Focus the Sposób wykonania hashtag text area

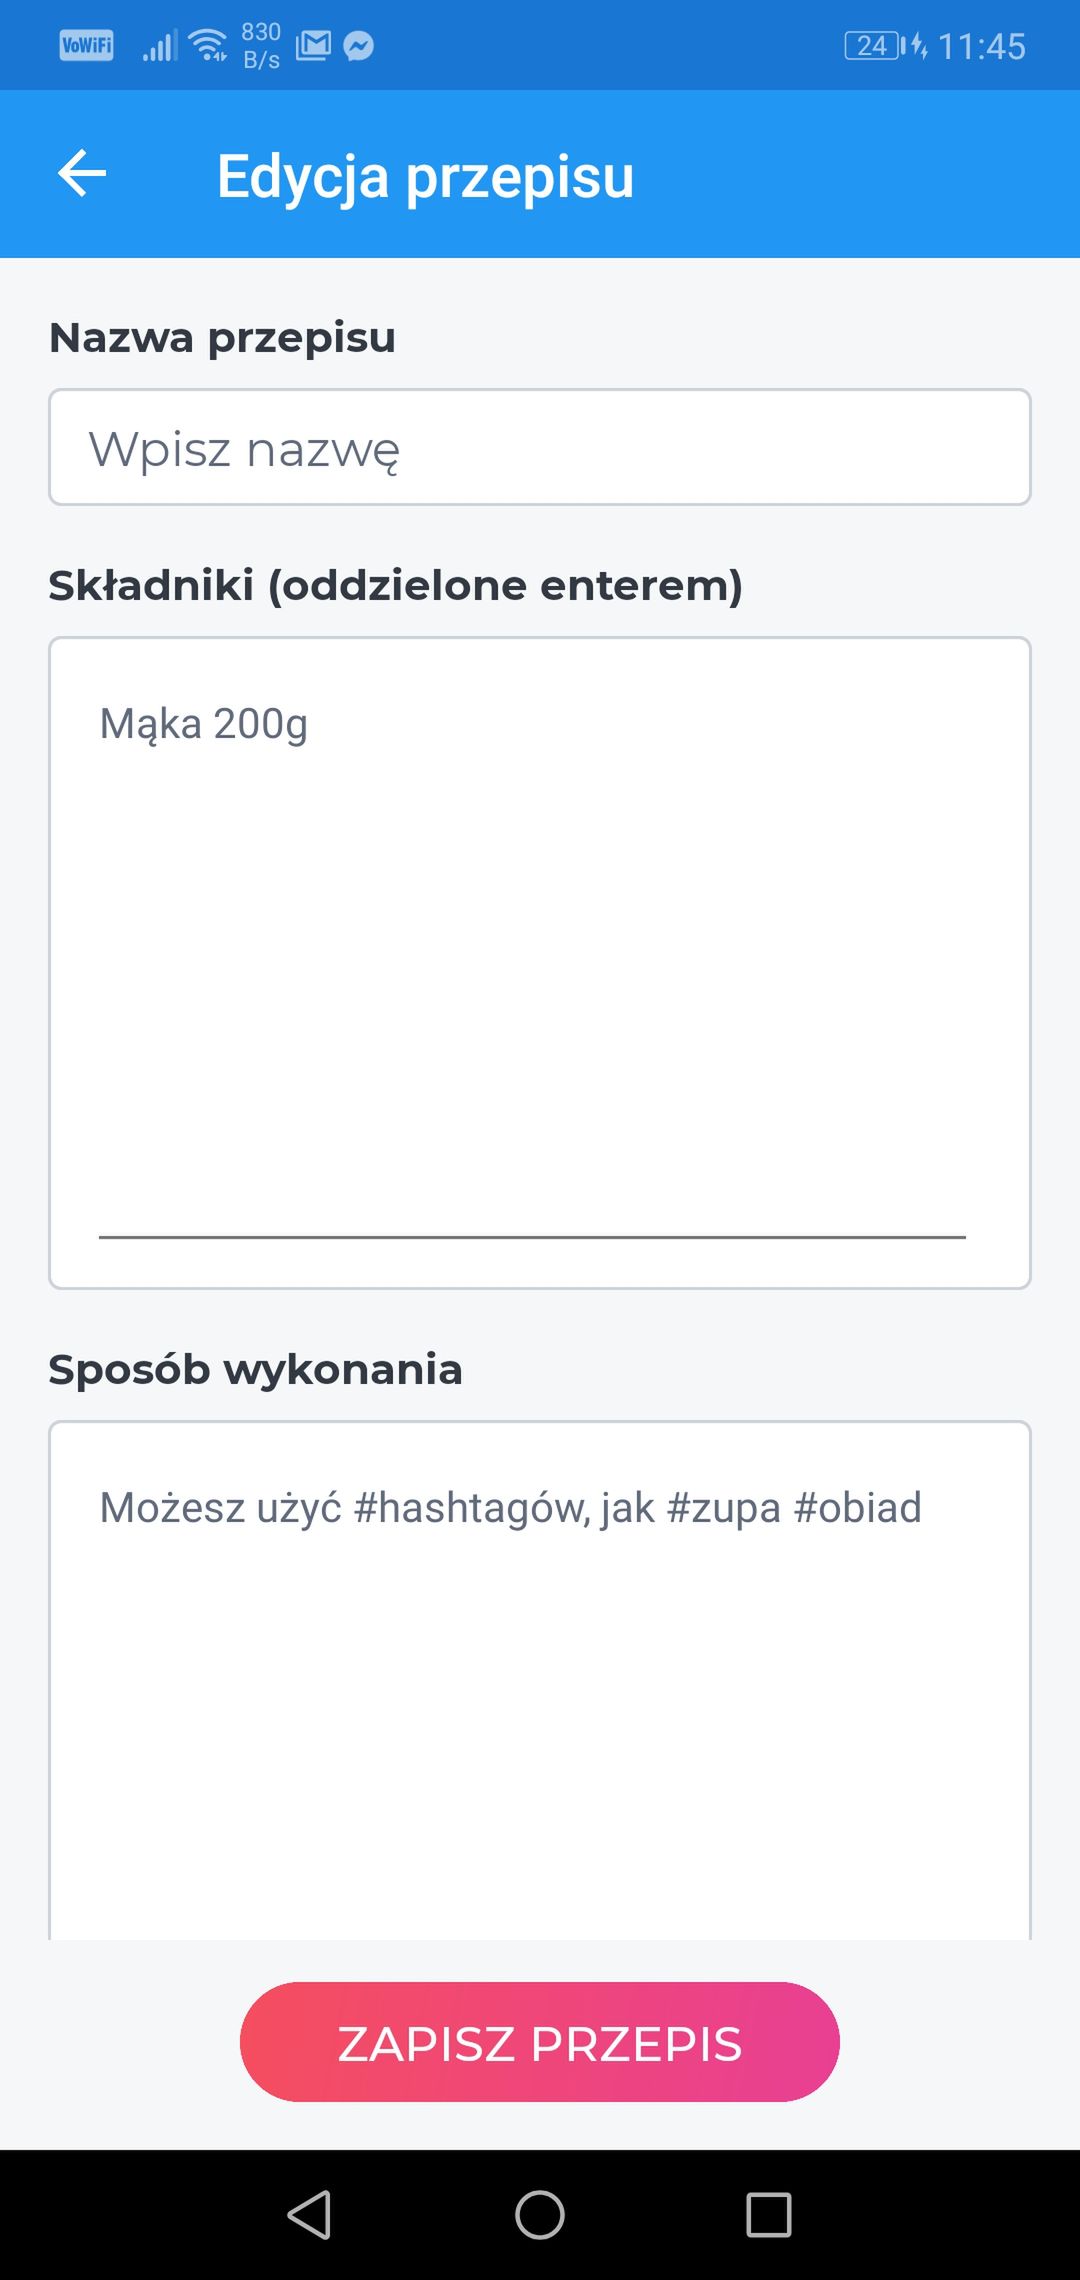pyautogui.click(x=540, y=1680)
